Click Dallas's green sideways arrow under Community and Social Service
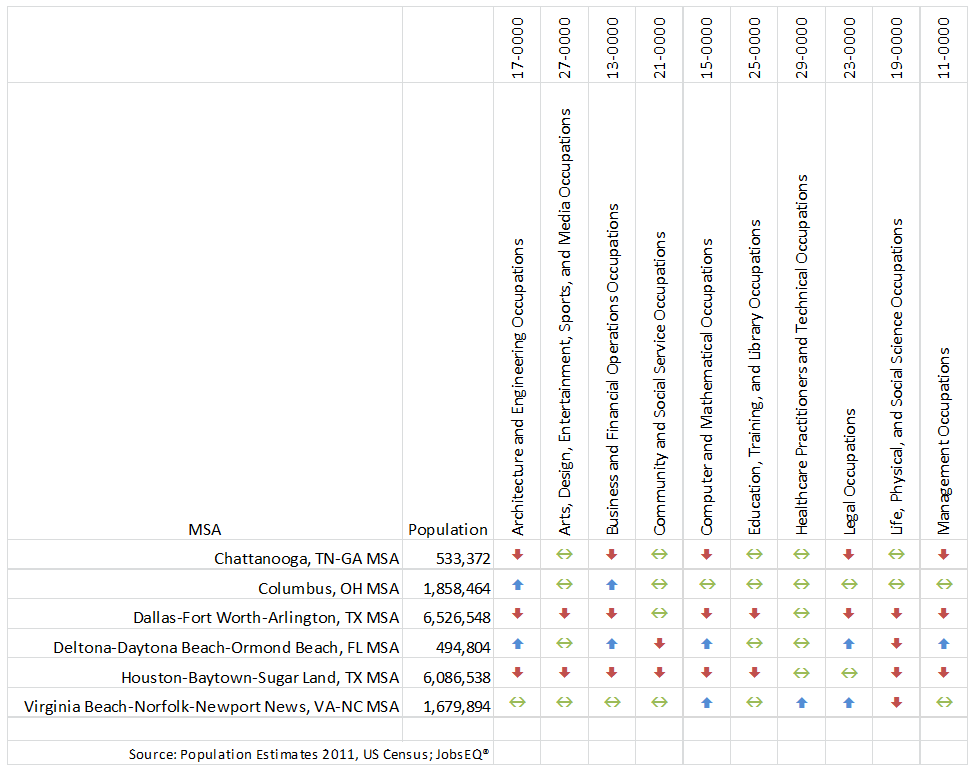 [x=660, y=614]
